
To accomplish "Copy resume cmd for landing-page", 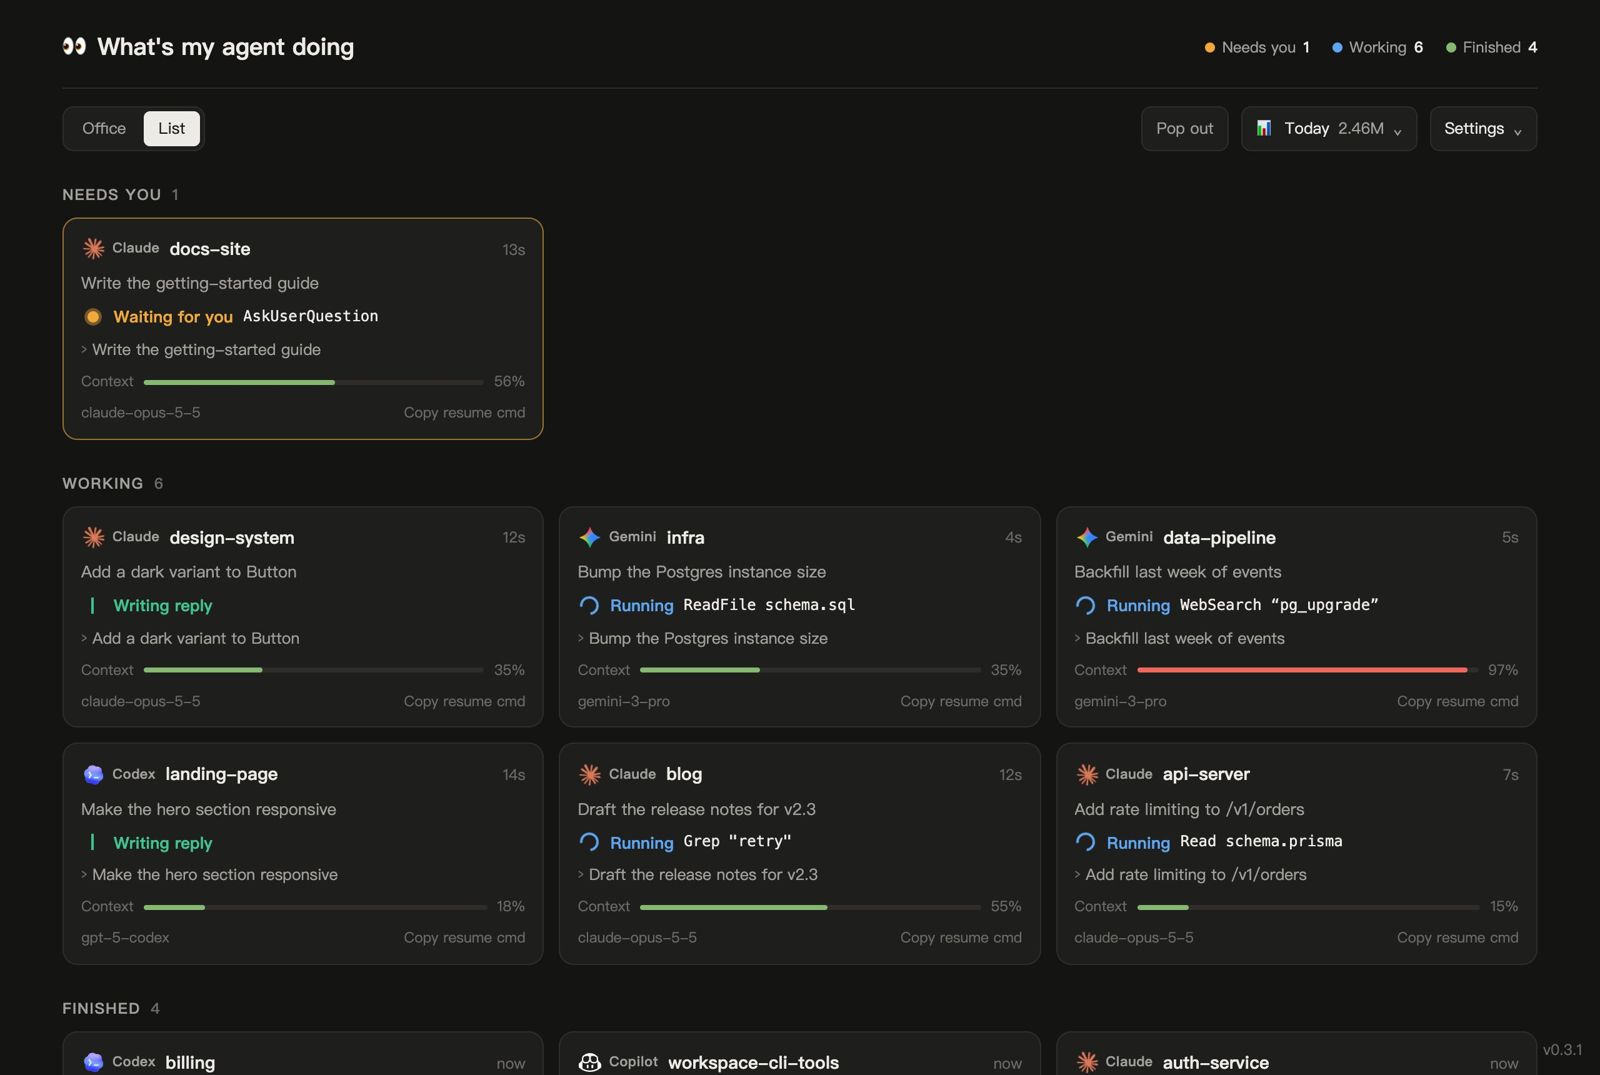I will pyautogui.click(x=464, y=937).
